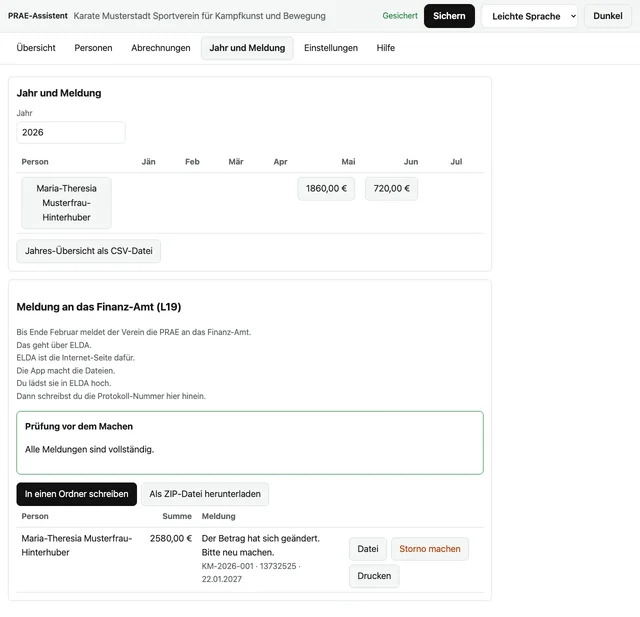Click the Drucken button
The image size is (640, 617).
coord(374,576)
